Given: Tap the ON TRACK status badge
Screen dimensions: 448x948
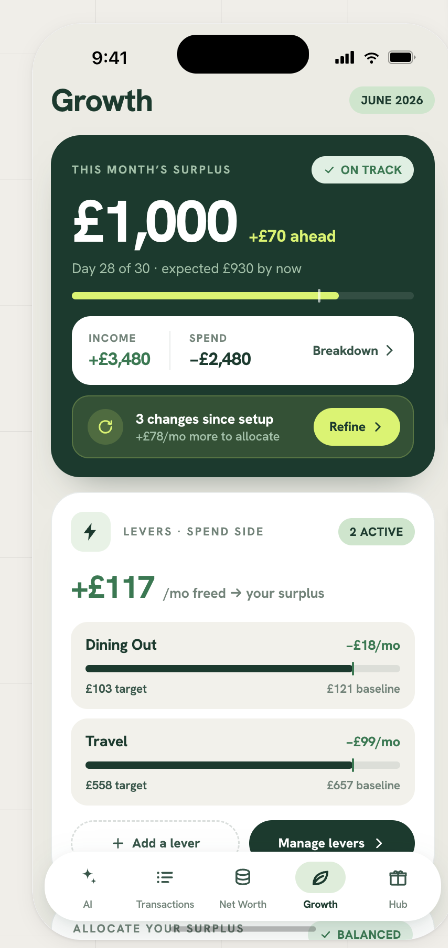Looking at the screenshot, I should [x=363, y=170].
